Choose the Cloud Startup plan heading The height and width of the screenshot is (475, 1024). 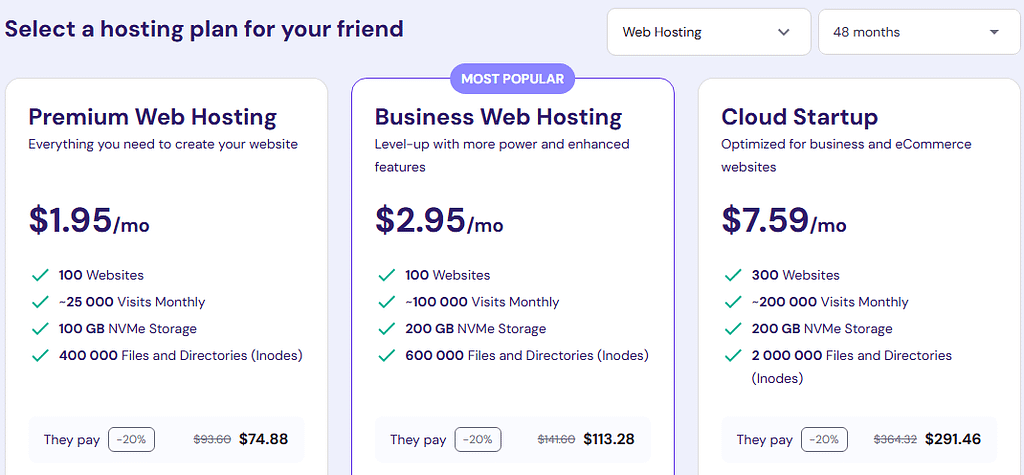799,117
